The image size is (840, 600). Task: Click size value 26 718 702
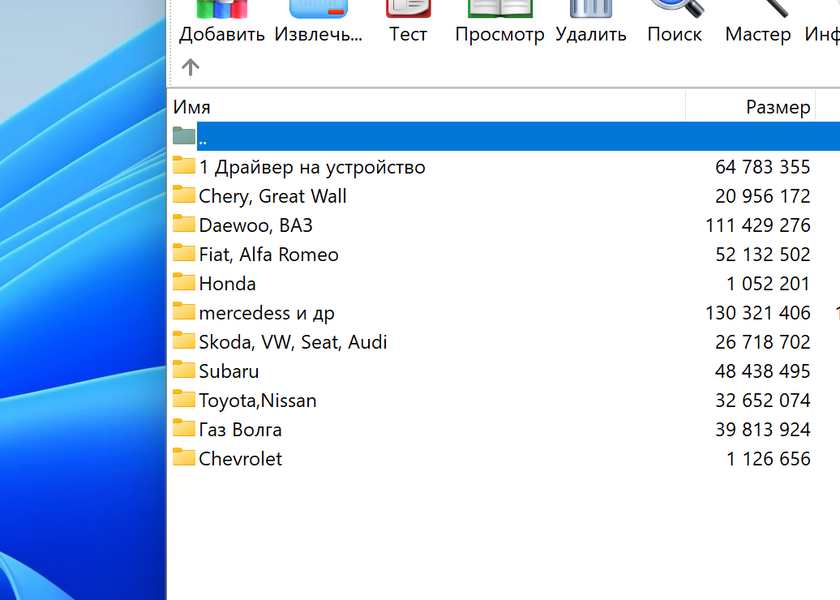762,342
